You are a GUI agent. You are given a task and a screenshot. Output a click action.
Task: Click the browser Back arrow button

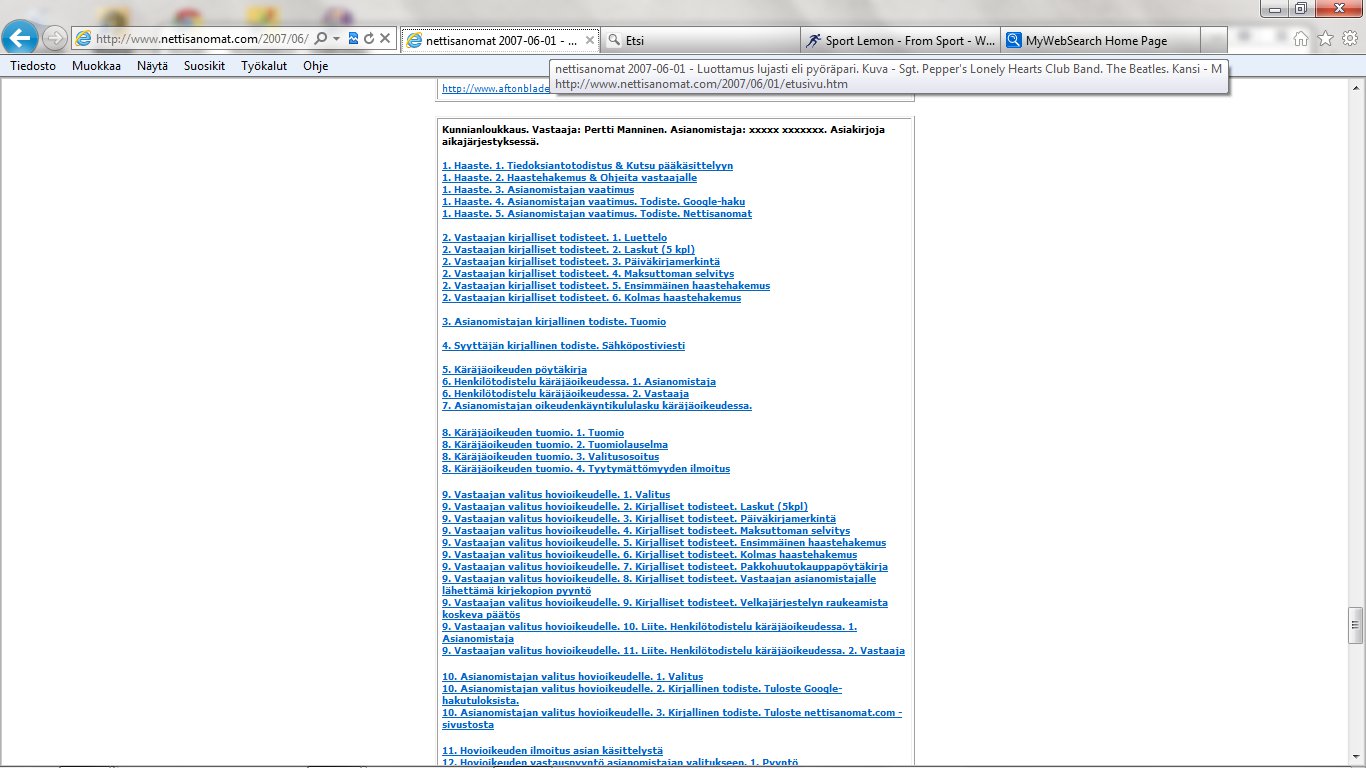20,39
